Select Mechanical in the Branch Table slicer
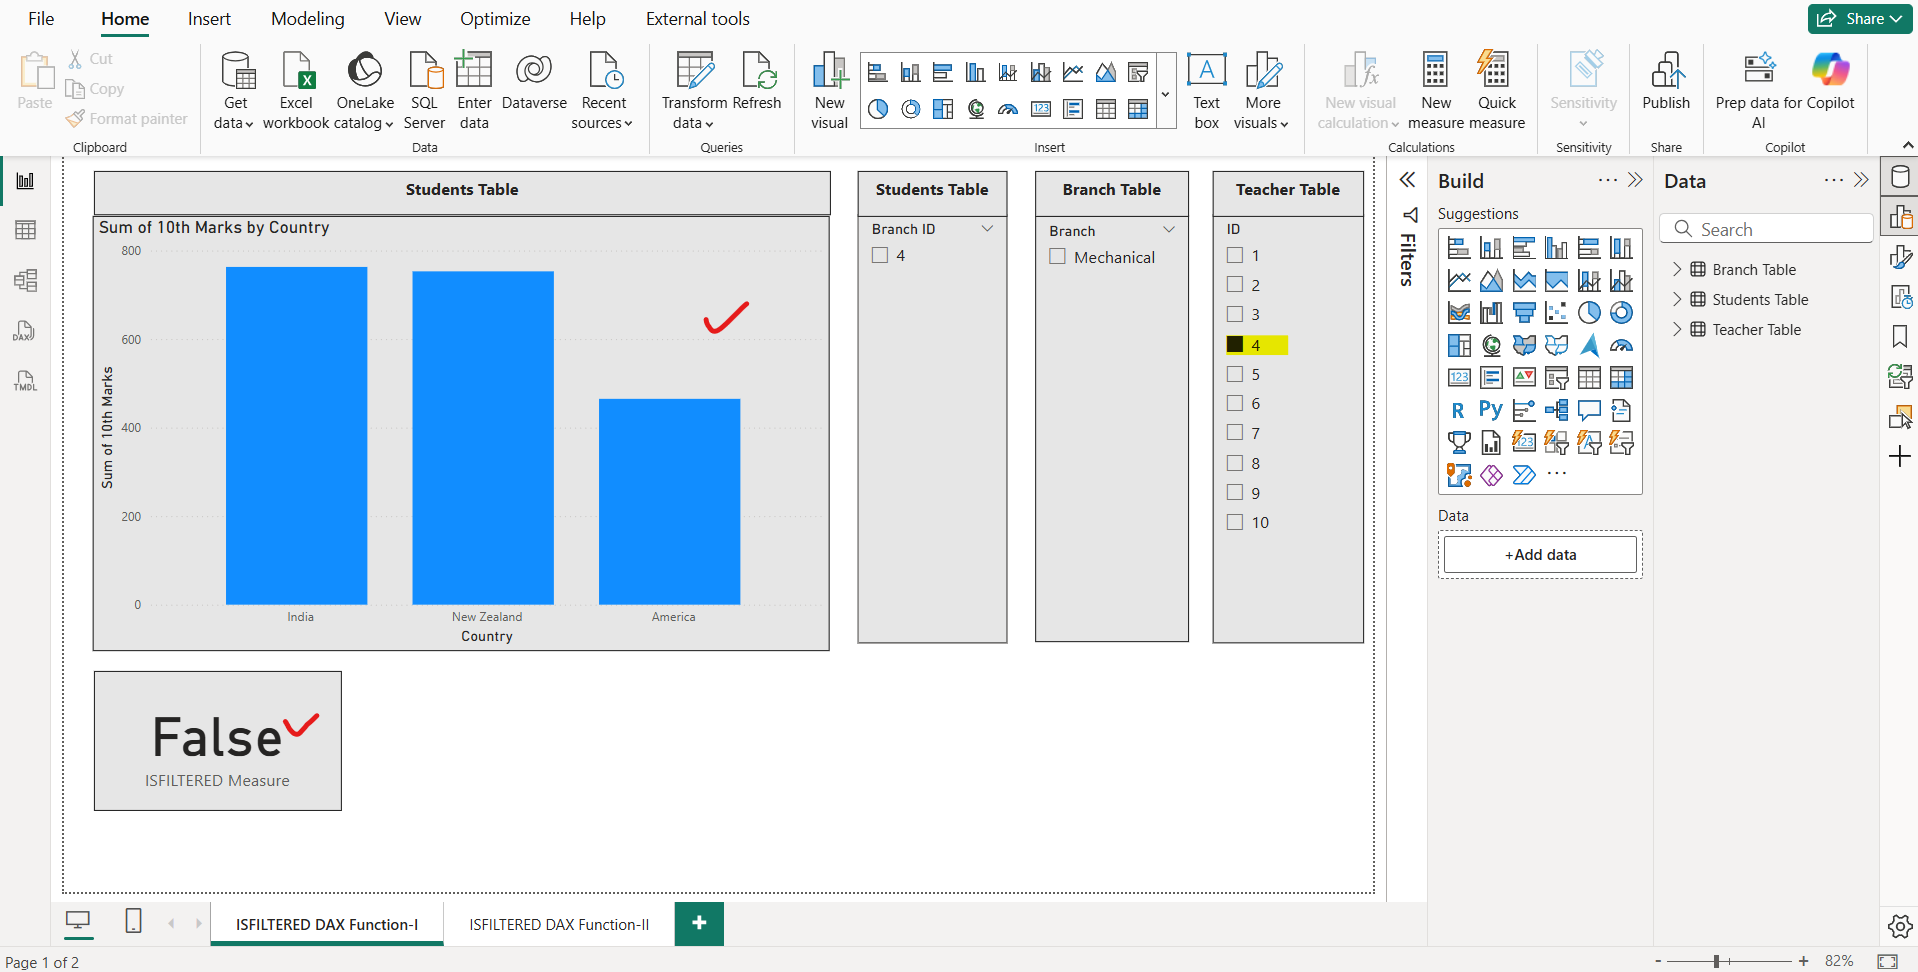The image size is (1918, 972). 1059,257
